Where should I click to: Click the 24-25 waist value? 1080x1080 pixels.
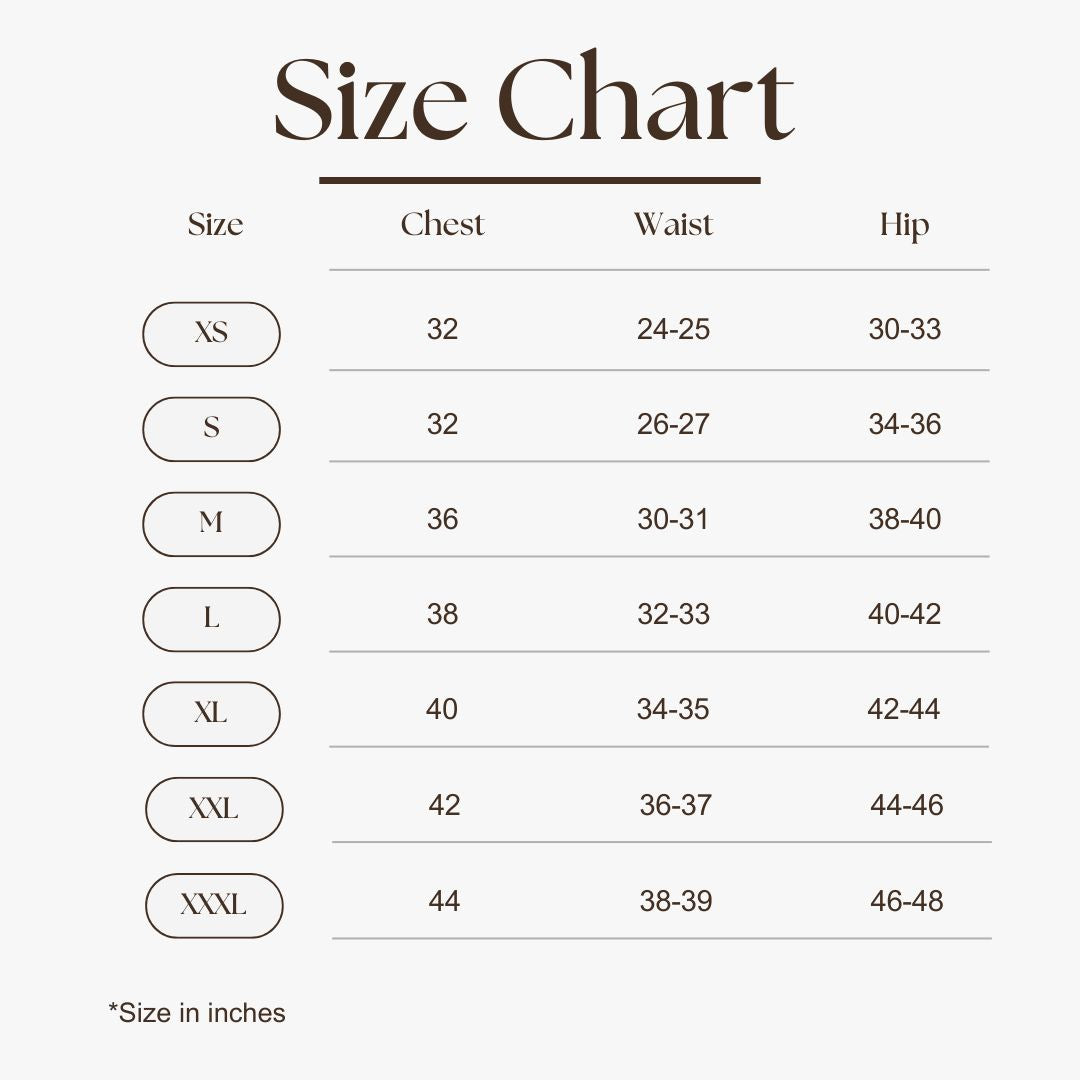[673, 329]
